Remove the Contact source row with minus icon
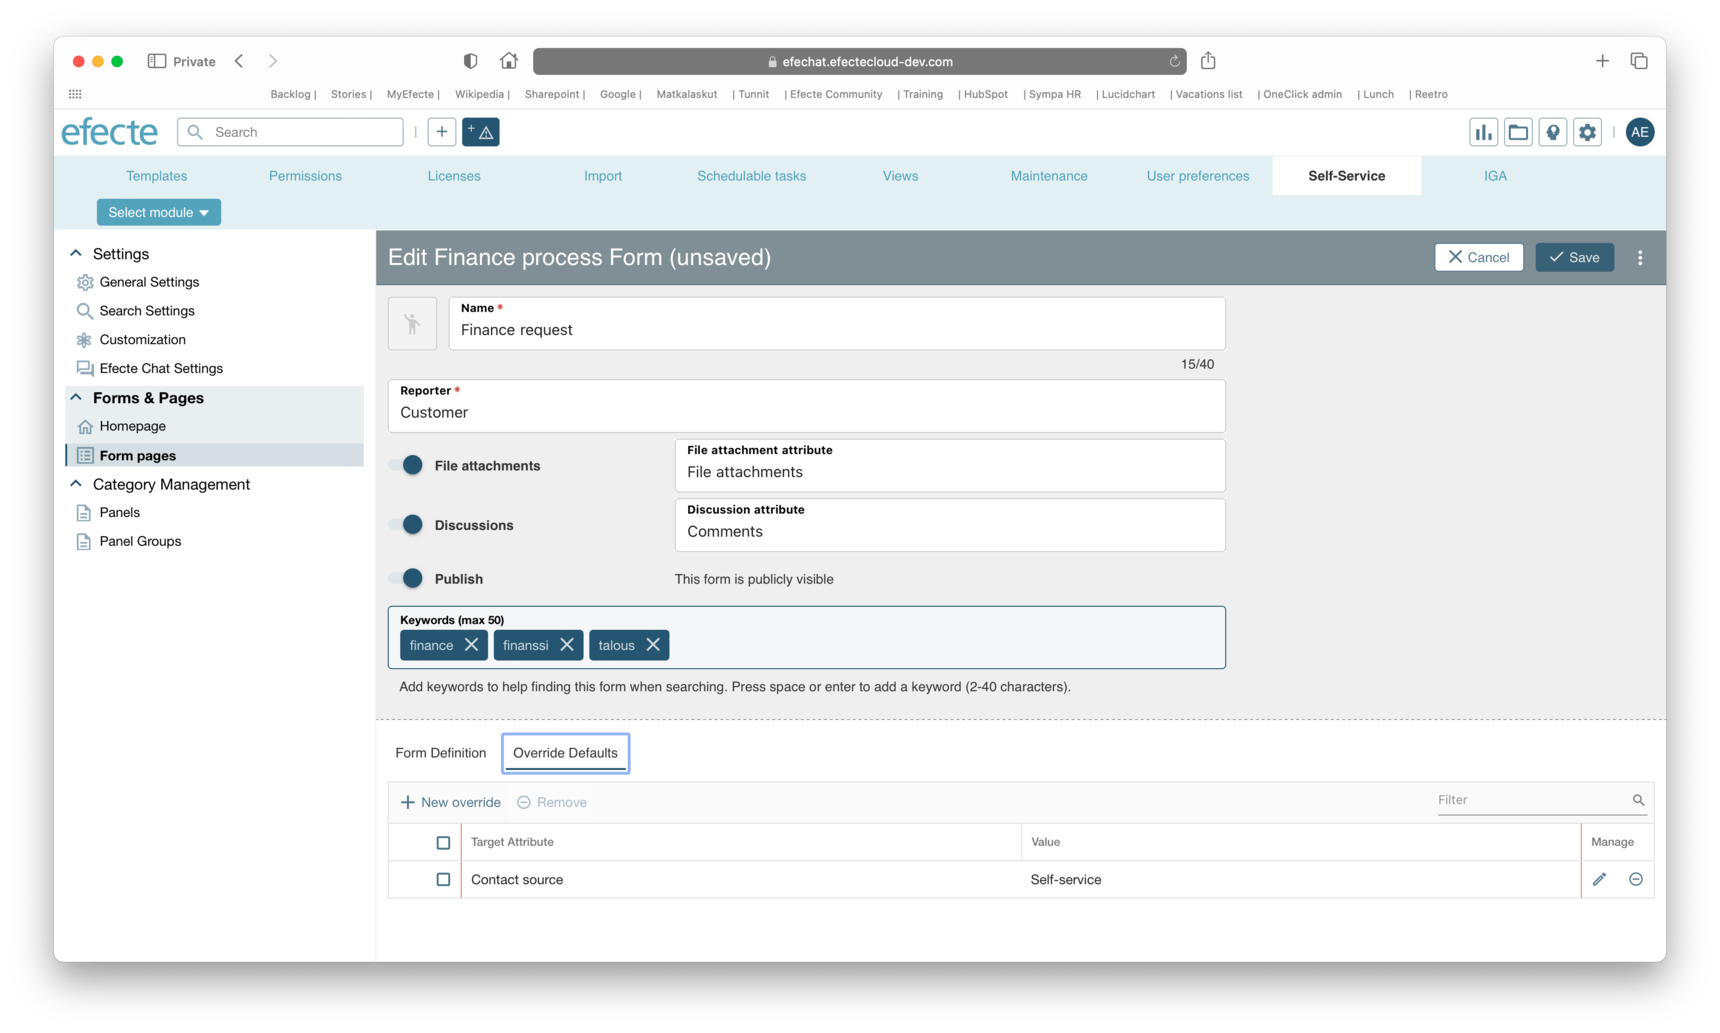The width and height of the screenshot is (1720, 1033). (x=1636, y=879)
